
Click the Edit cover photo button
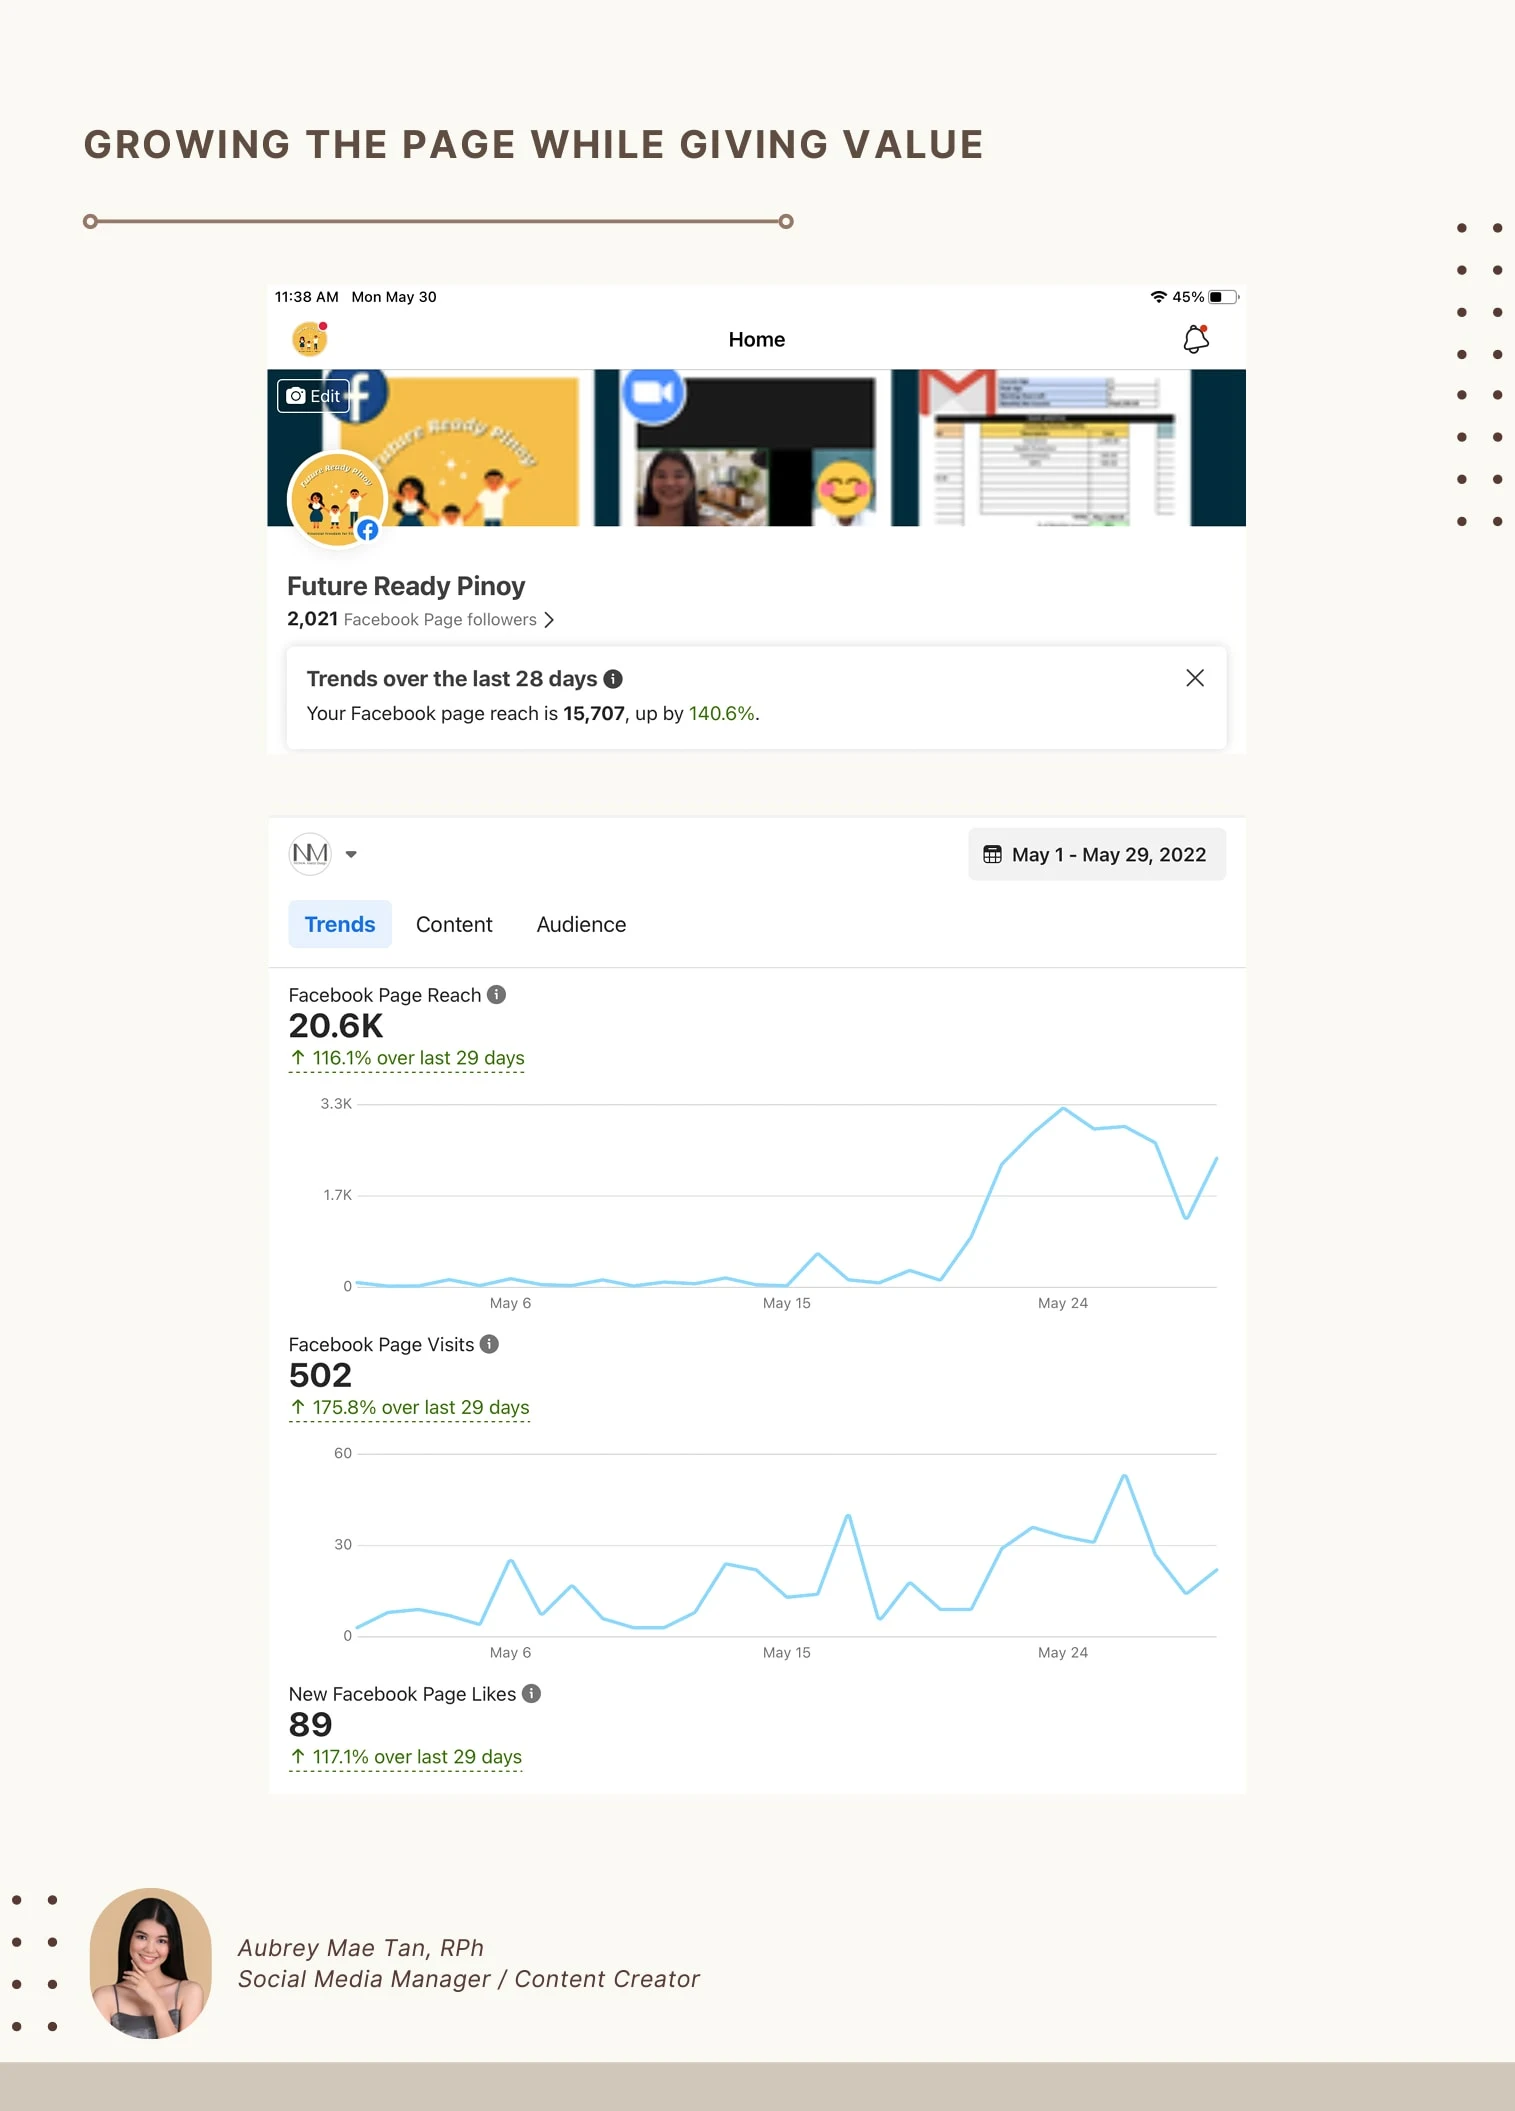click(x=313, y=396)
